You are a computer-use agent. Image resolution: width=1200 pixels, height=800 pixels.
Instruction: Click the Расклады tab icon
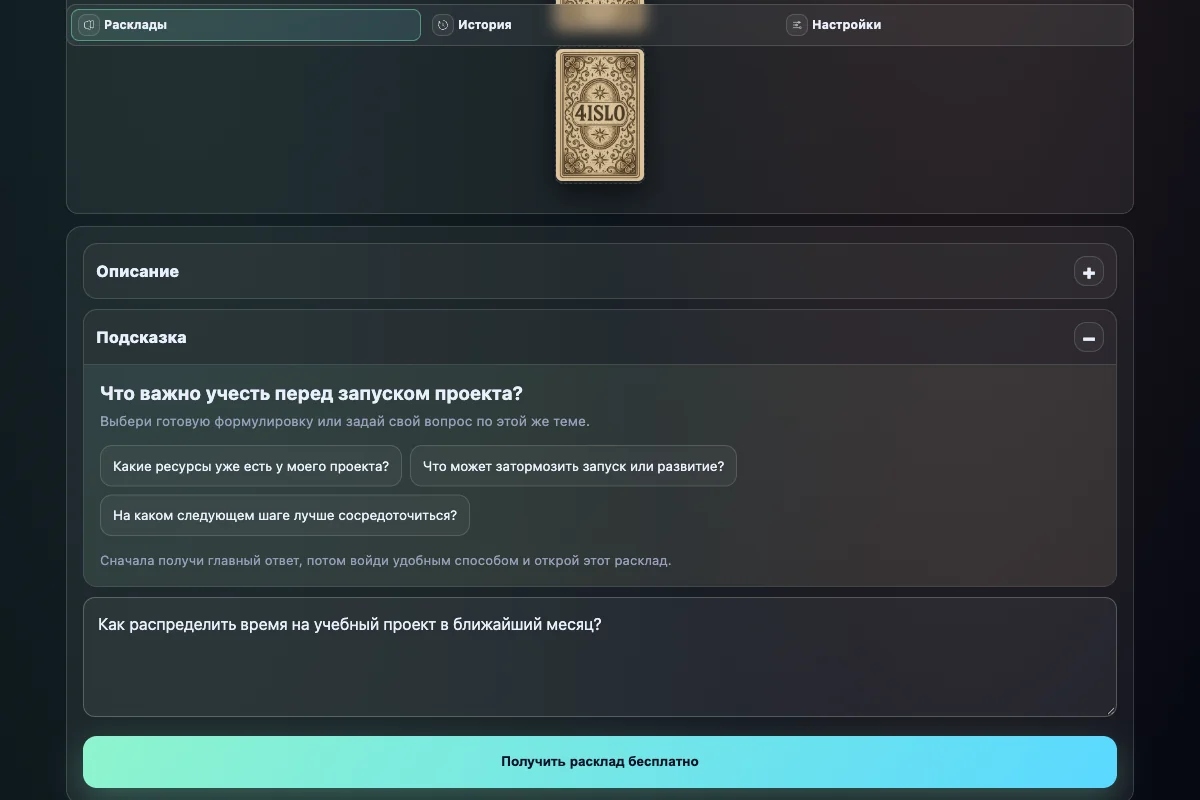tap(88, 25)
